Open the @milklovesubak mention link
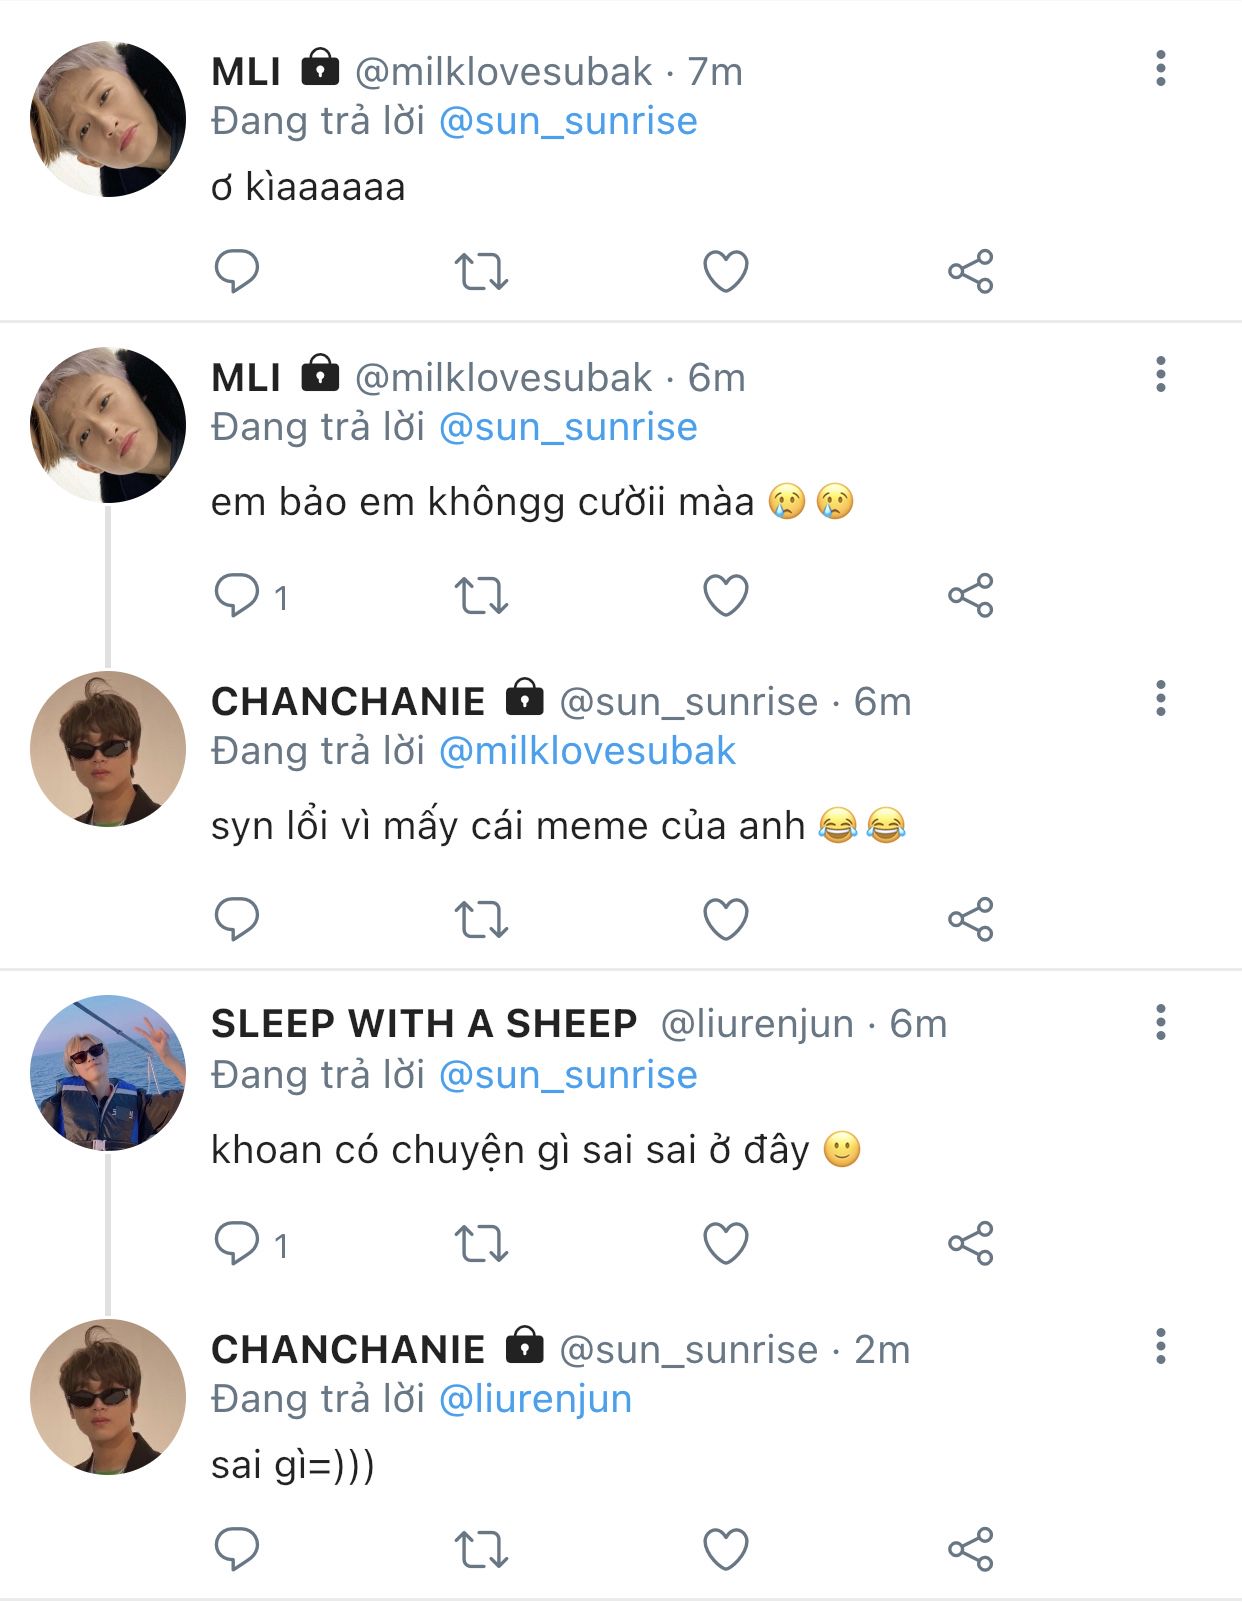 point(587,751)
